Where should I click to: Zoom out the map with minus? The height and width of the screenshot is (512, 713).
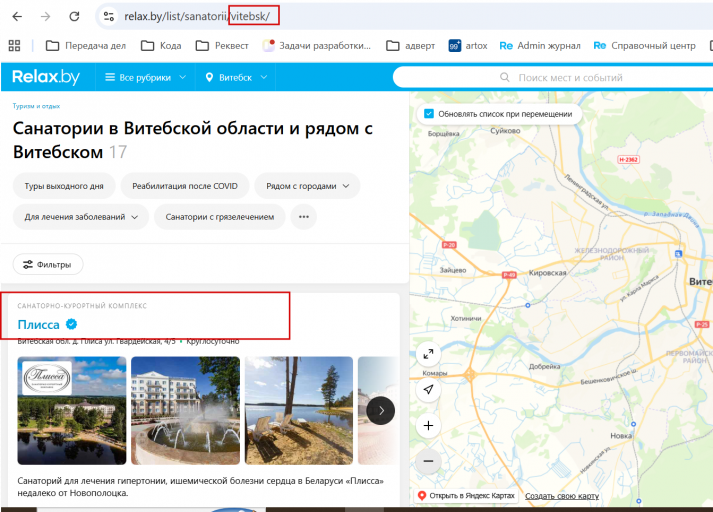(428, 461)
